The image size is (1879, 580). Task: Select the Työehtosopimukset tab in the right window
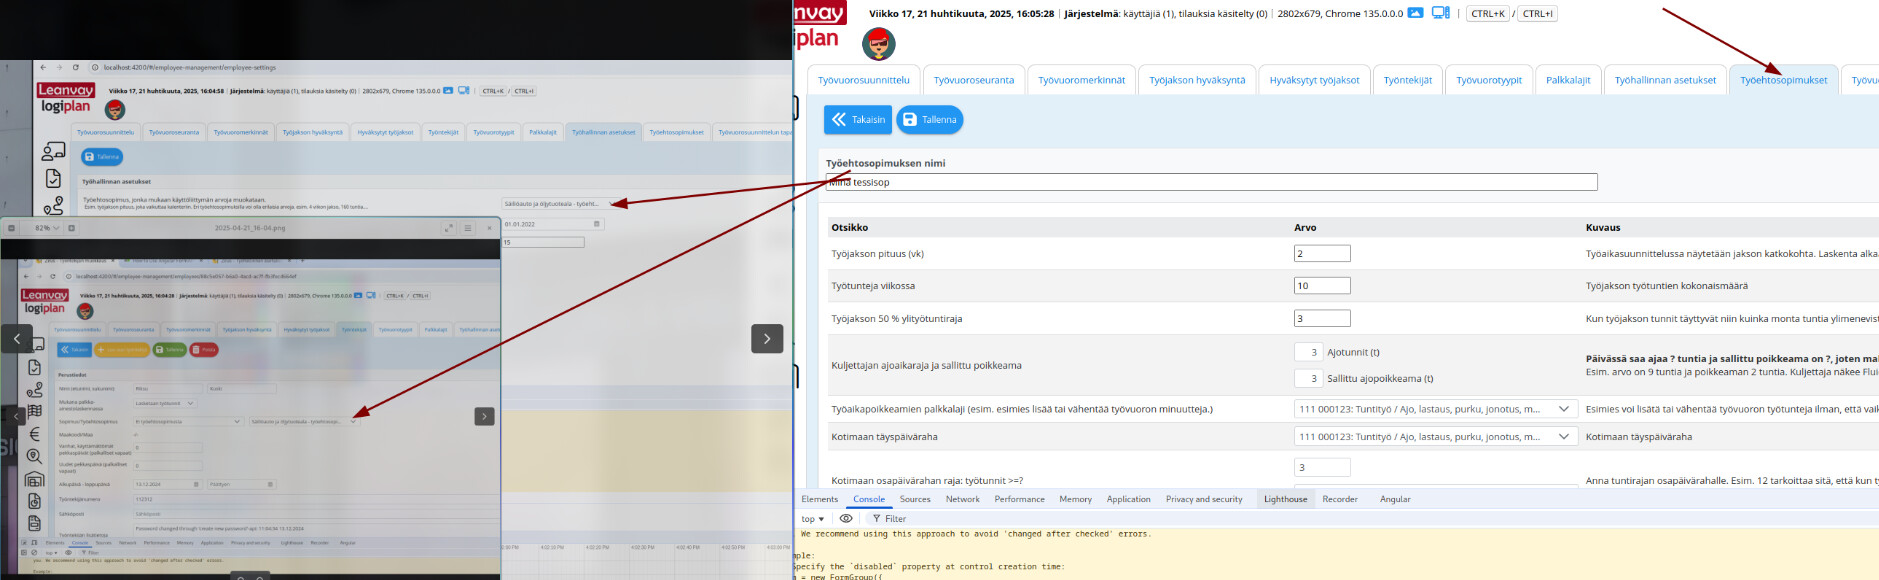coord(1783,80)
